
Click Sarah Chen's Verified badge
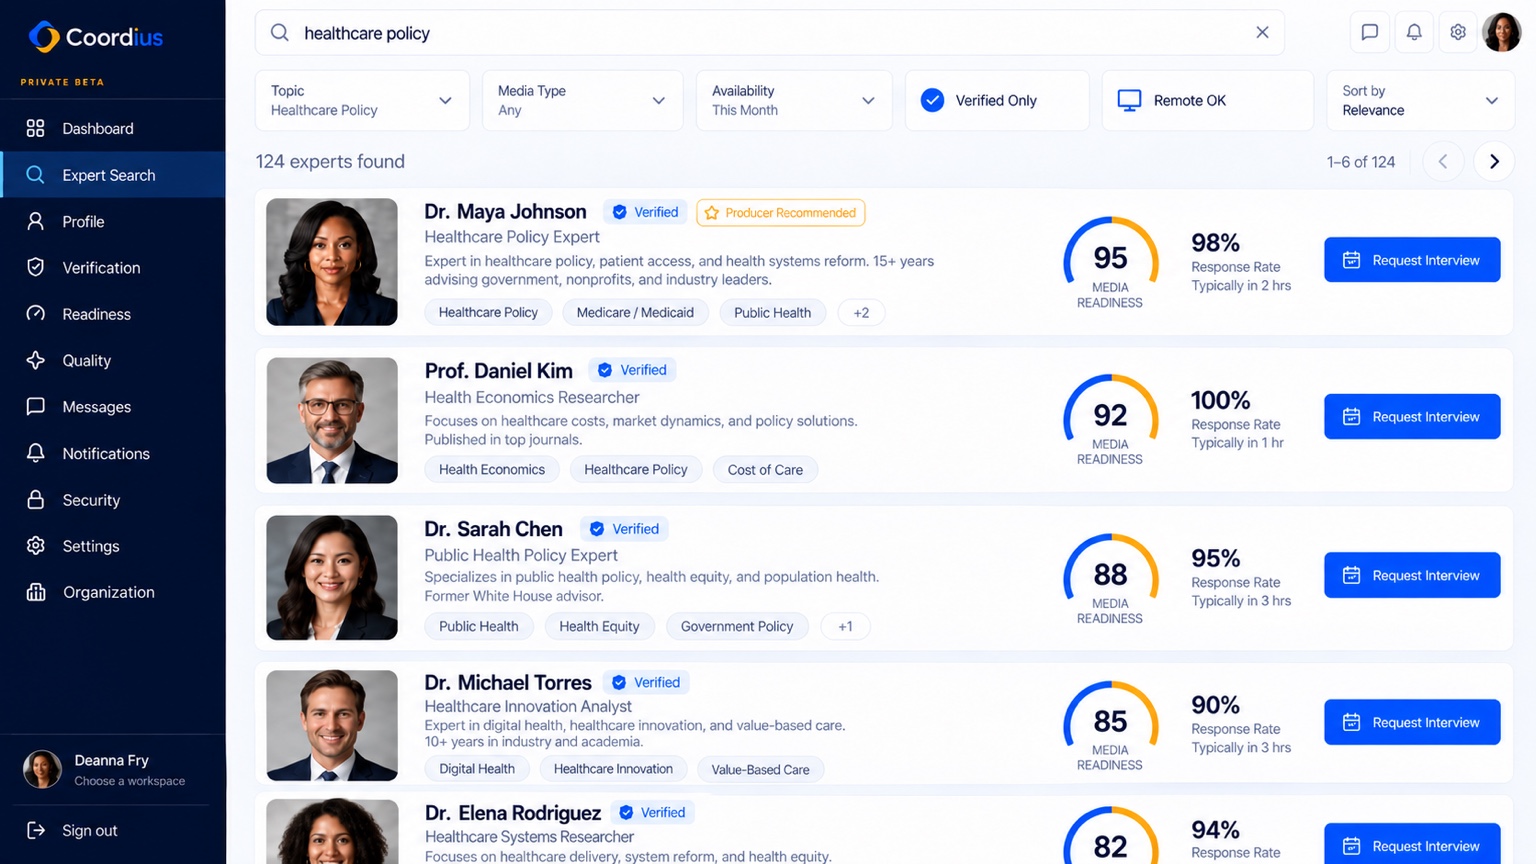coord(624,529)
